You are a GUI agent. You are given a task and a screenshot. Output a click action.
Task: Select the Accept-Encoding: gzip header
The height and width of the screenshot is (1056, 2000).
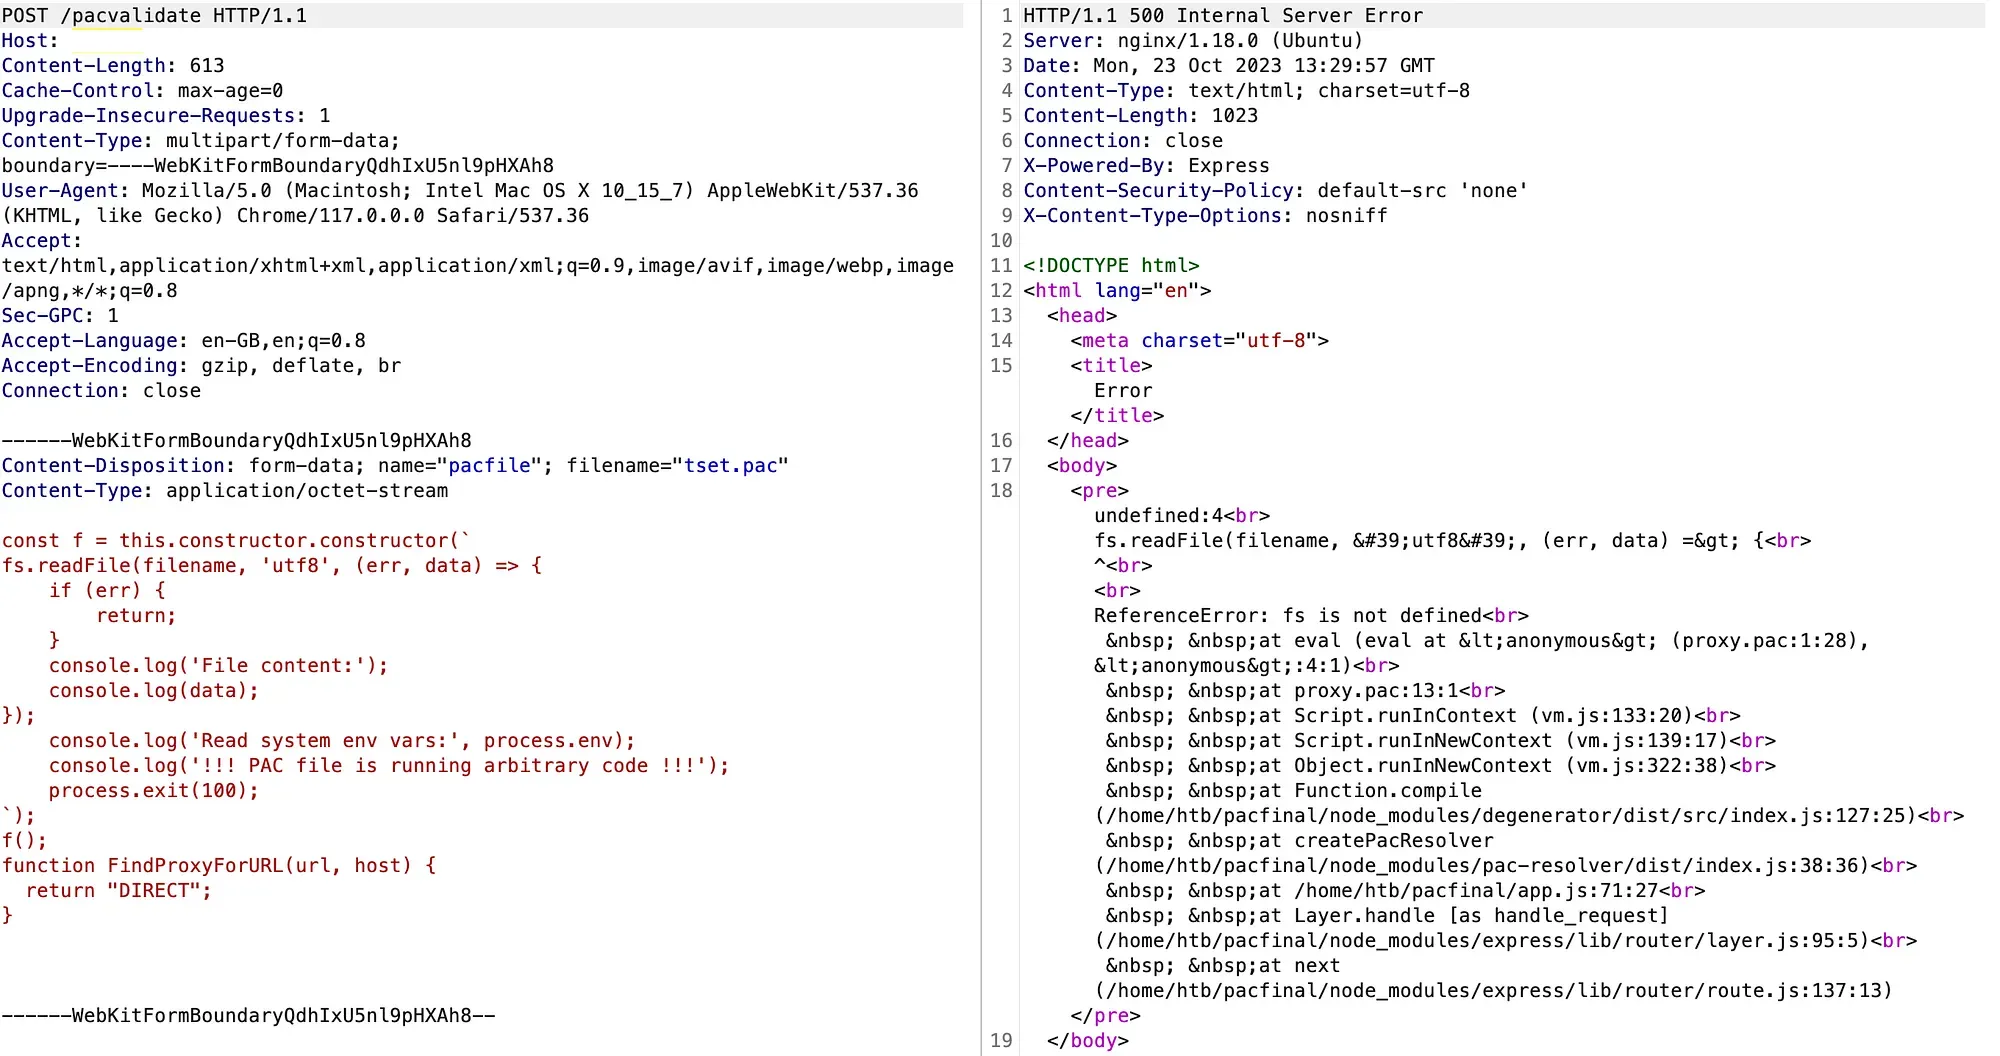(x=200, y=365)
